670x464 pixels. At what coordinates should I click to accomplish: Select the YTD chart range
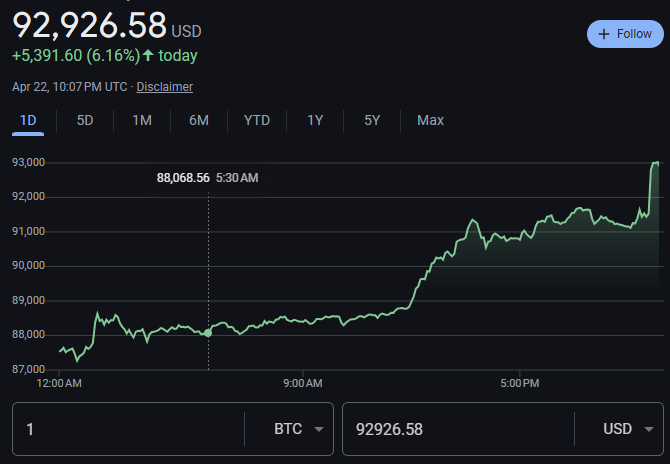(257, 120)
